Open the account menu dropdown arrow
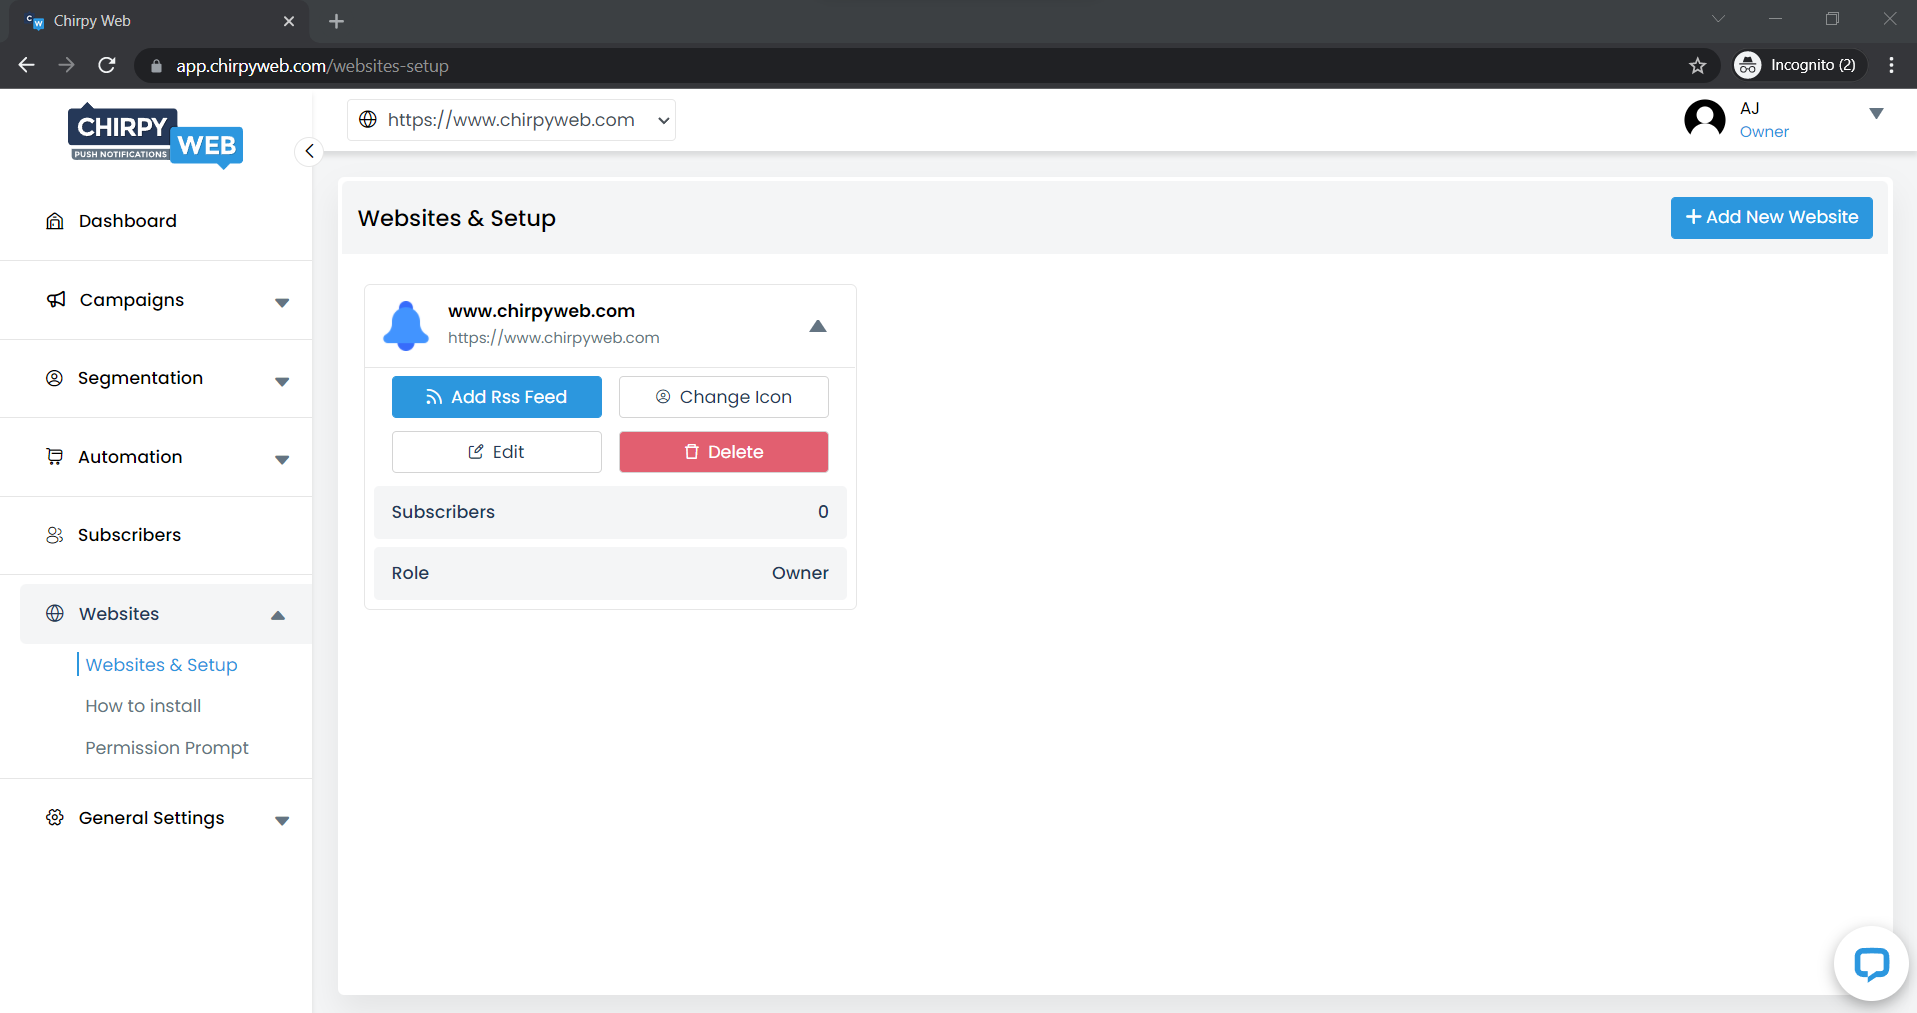The height and width of the screenshot is (1013, 1917). 1877,113
